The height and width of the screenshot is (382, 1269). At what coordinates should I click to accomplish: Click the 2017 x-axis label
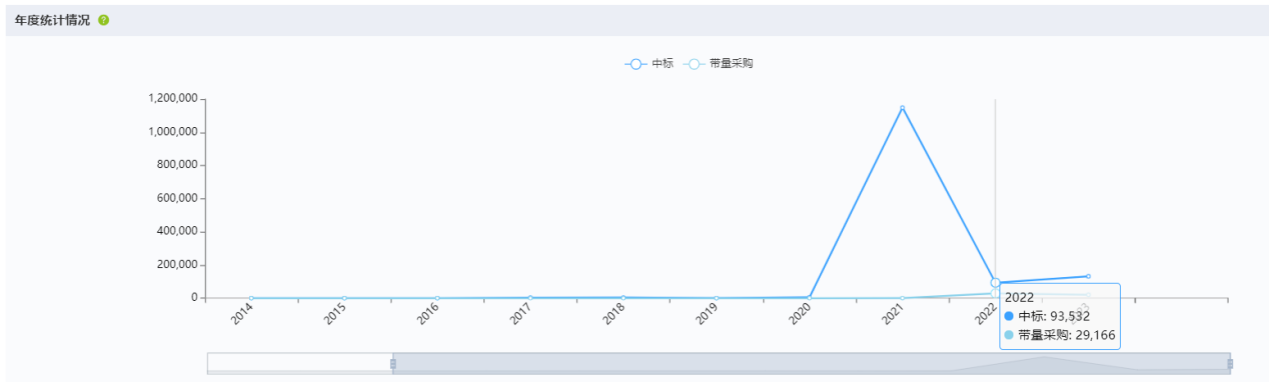(521, 315)
